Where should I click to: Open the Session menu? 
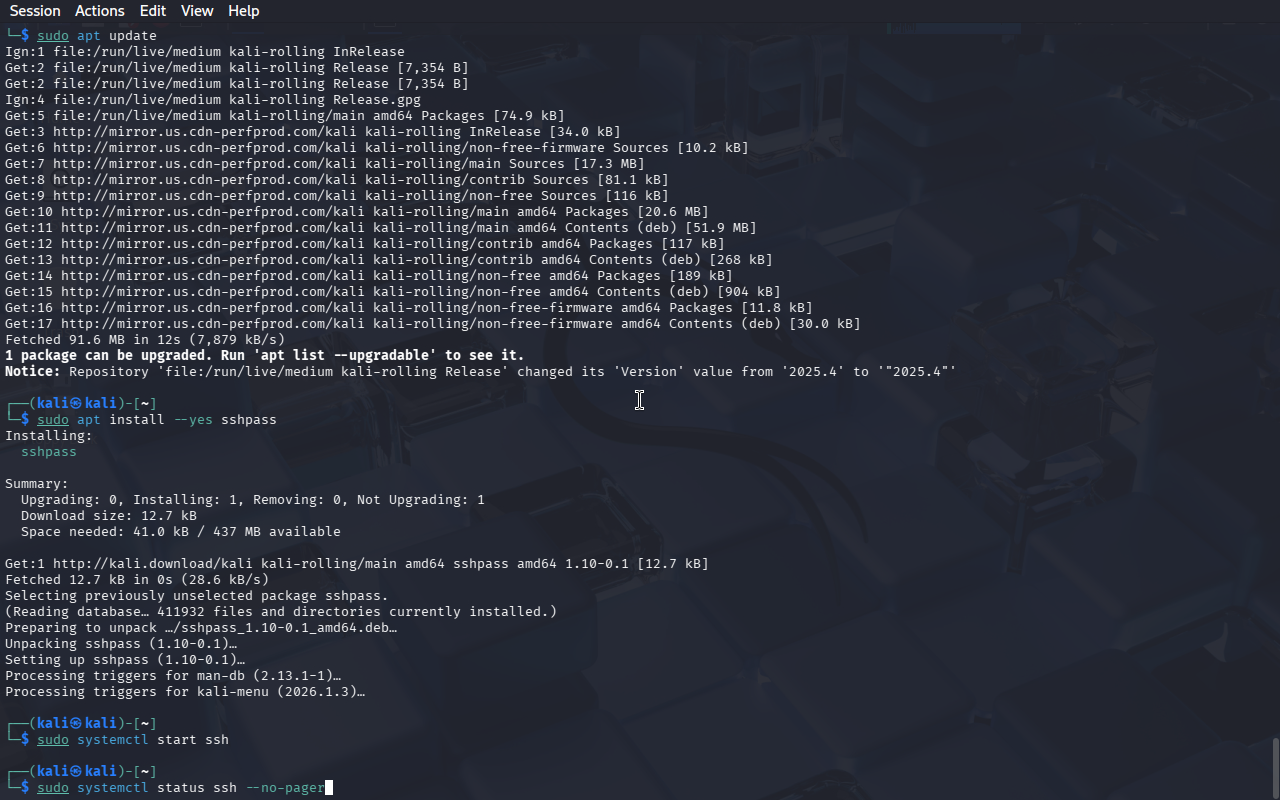[x=35, y=11]
